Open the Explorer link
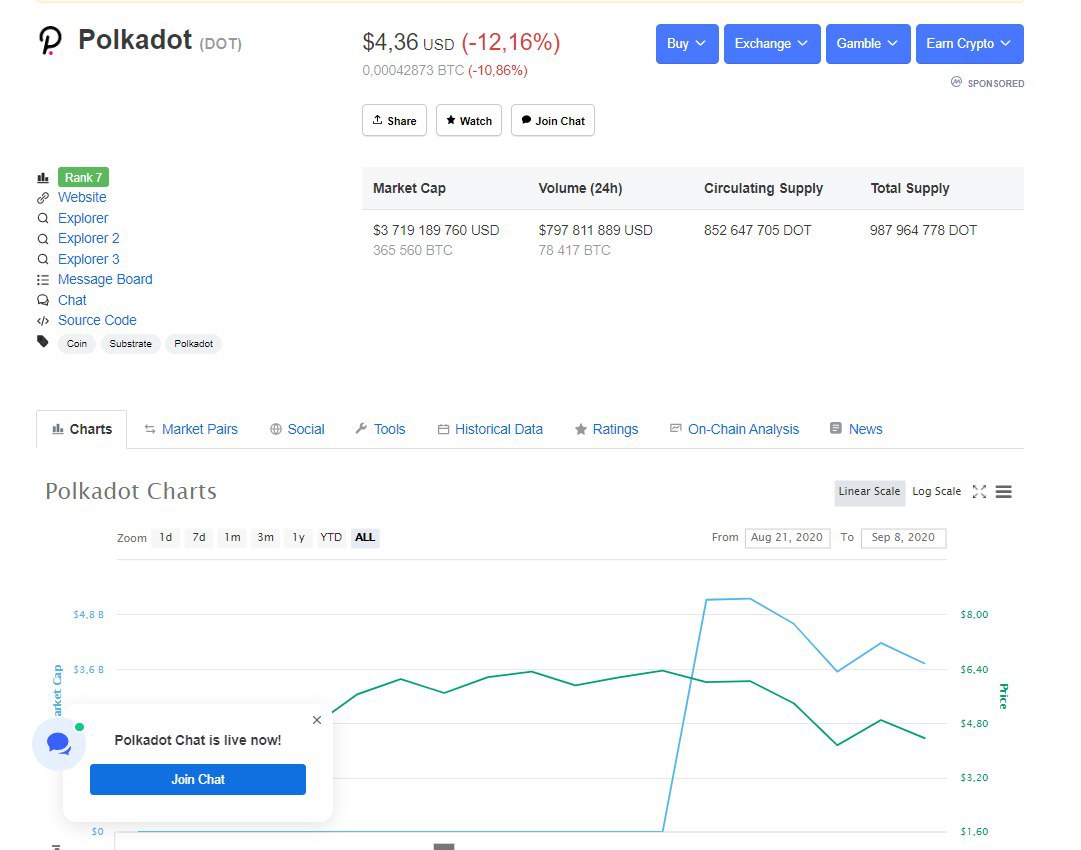1081x850 pixels. 83,218
